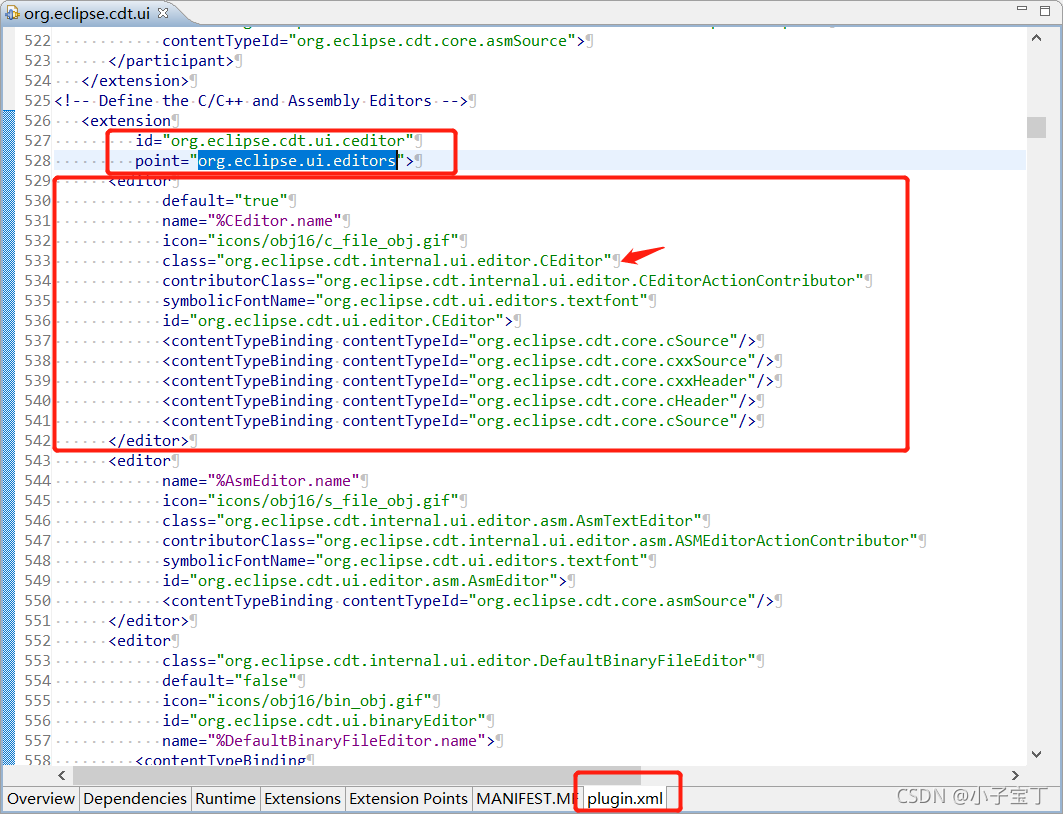Click the selected text org.eclipse.ui.editors

[297, 161]
